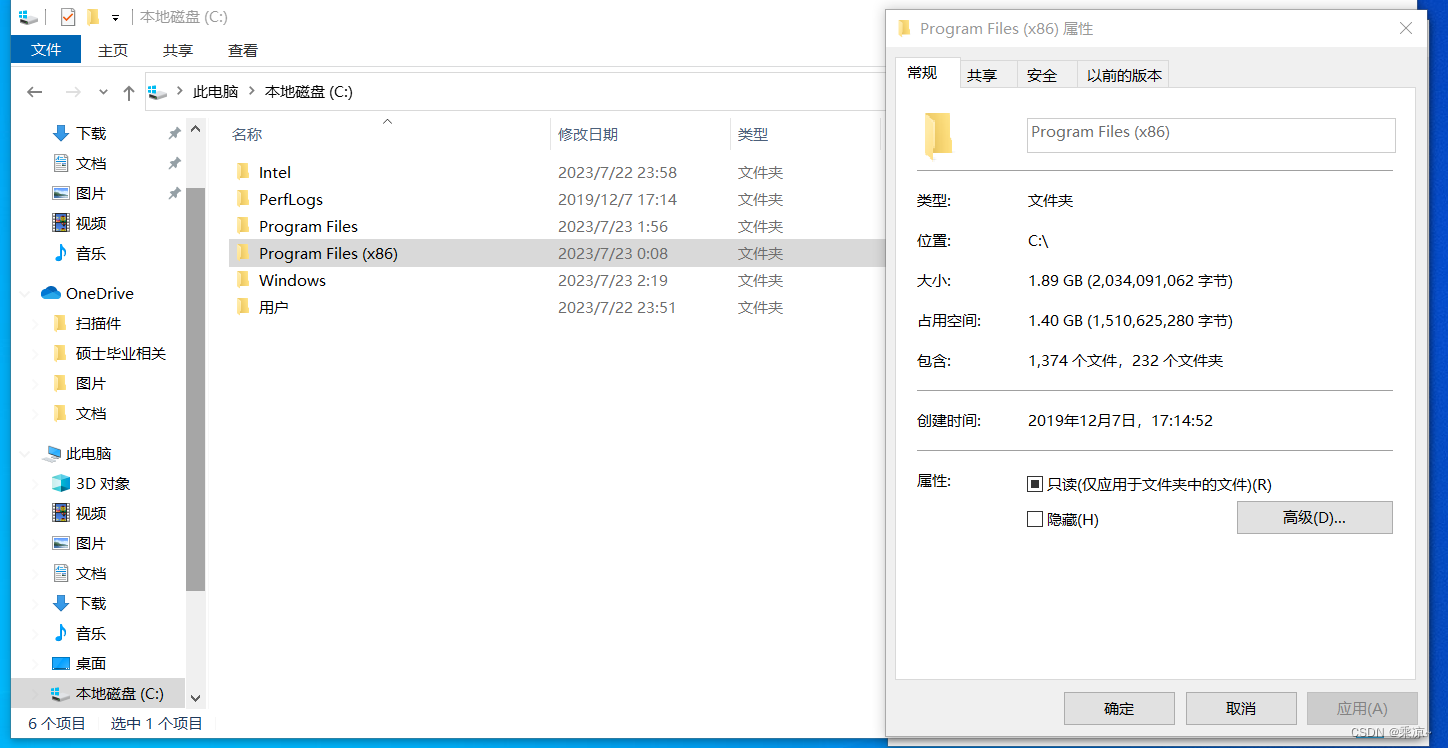The height and width of the screenshot is (748, 1448).
Task: Click the Windows folder icon in file list
Action: coord(242,280)
